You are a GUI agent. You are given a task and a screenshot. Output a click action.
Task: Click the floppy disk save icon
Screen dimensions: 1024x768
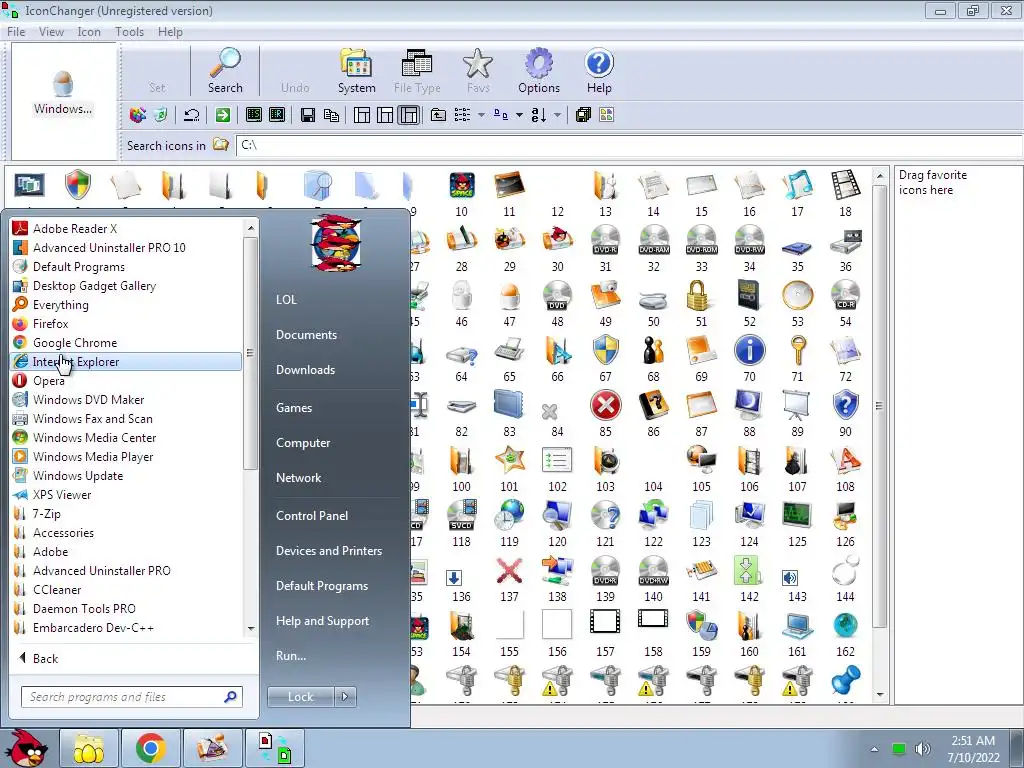(308, 115)
